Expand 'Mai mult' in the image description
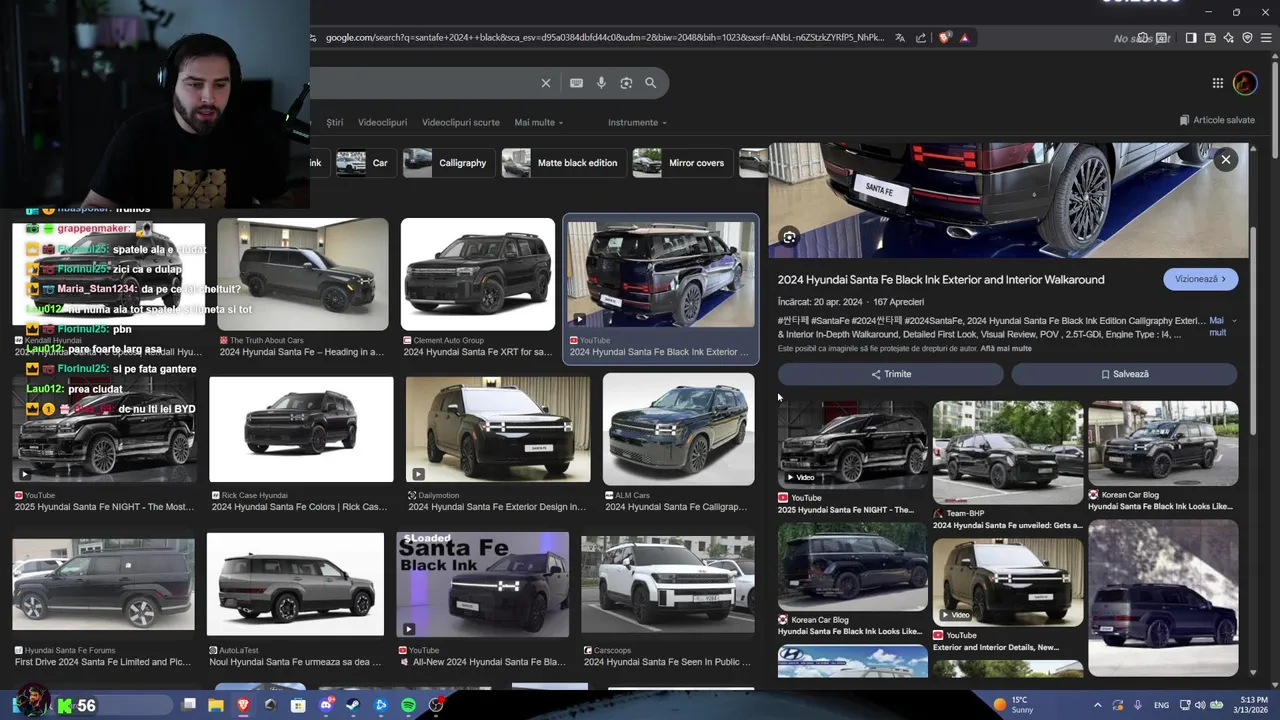Viewport: 1280px width, 720px height. tap(1220, 326)
